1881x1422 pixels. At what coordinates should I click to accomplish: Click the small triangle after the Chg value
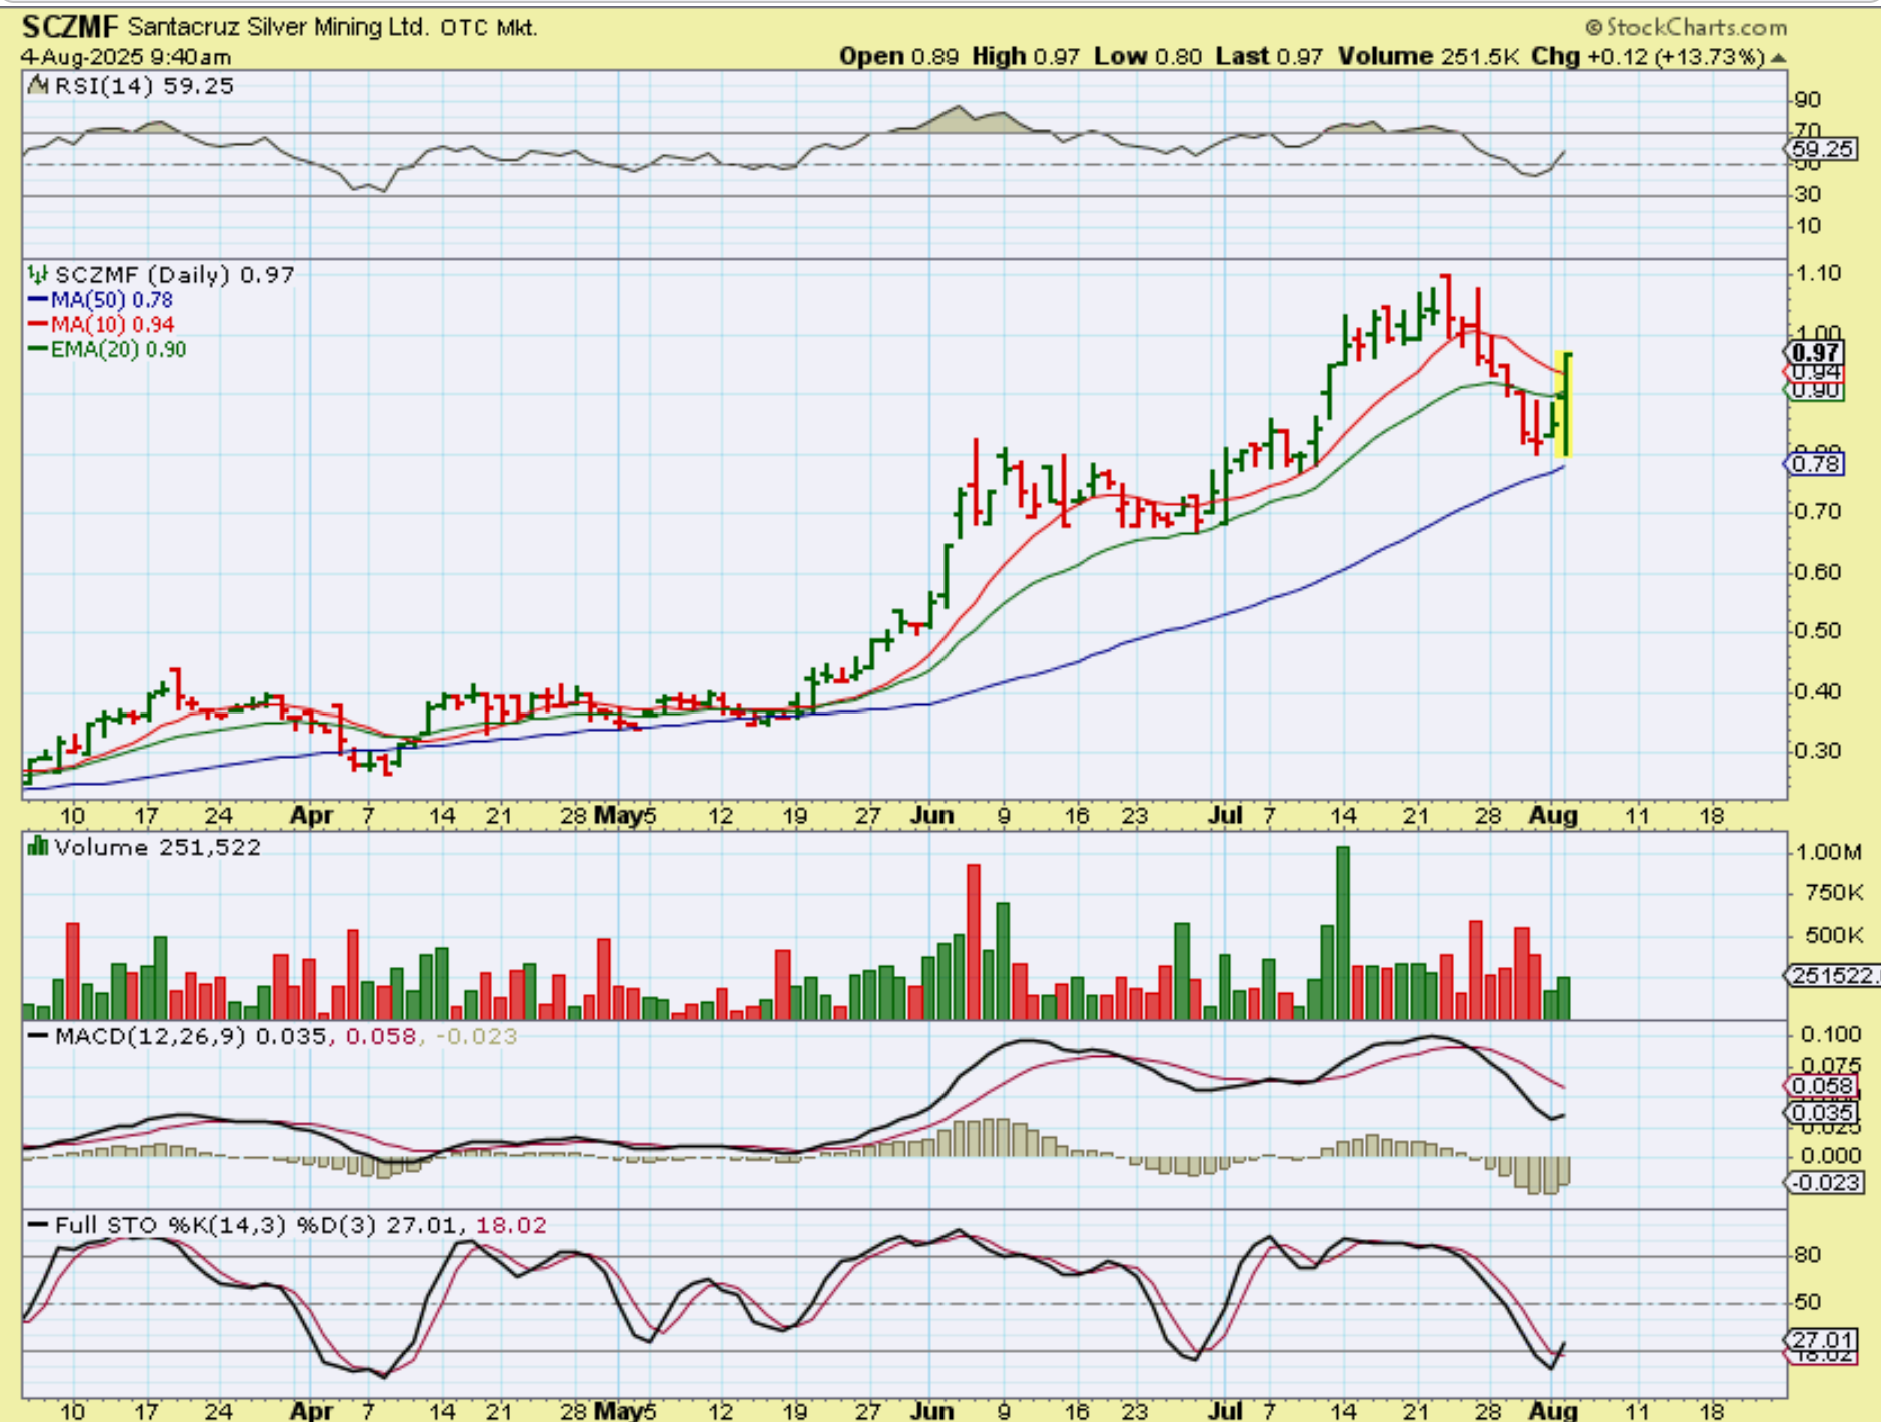(1778, 58)
